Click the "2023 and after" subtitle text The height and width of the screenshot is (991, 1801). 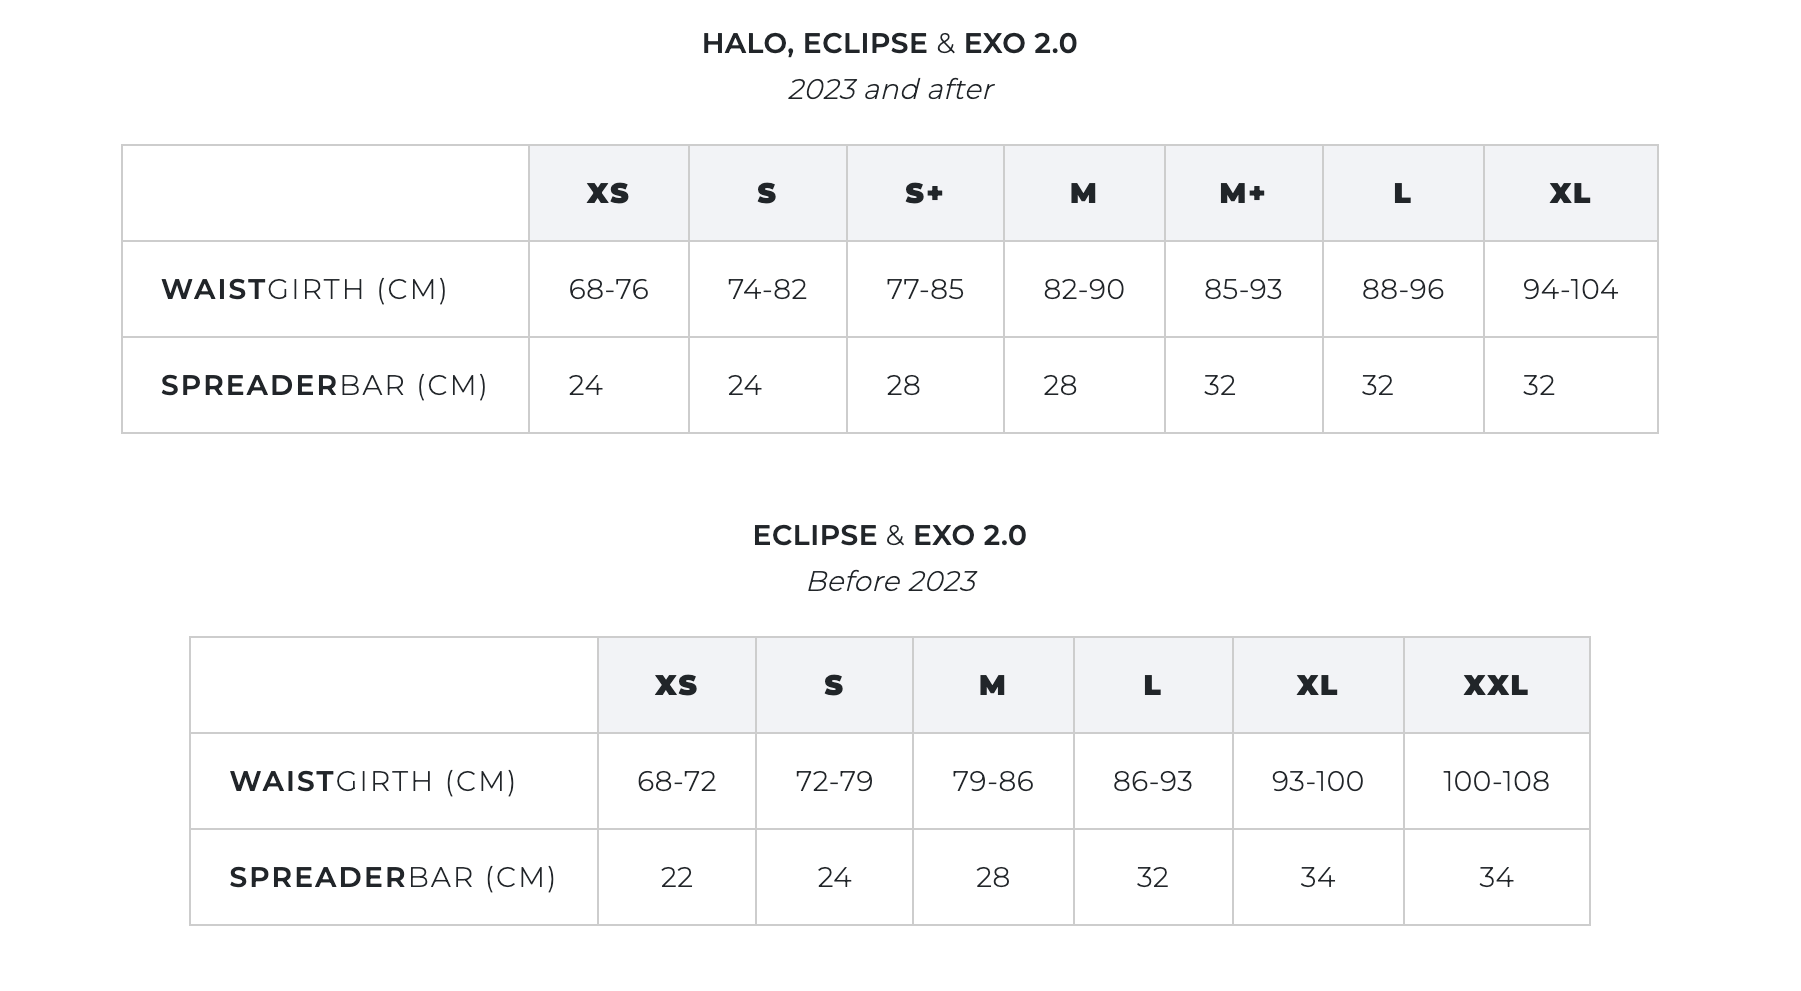pyautogui.click(x=890, y=89)
